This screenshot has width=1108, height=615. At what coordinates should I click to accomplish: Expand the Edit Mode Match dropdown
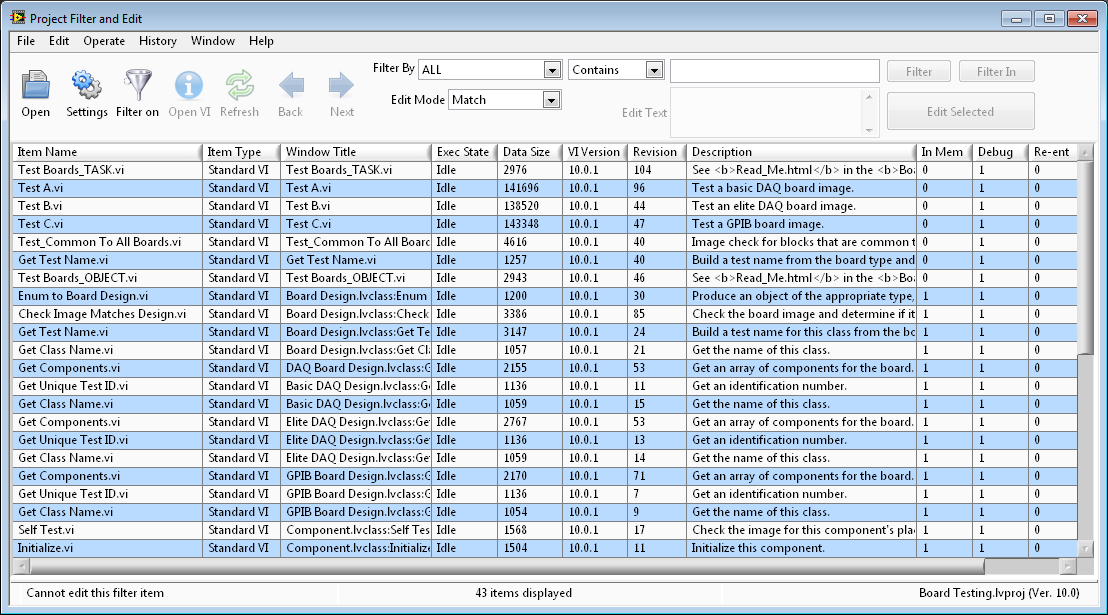pyautogui.click(x=550, y=100)
